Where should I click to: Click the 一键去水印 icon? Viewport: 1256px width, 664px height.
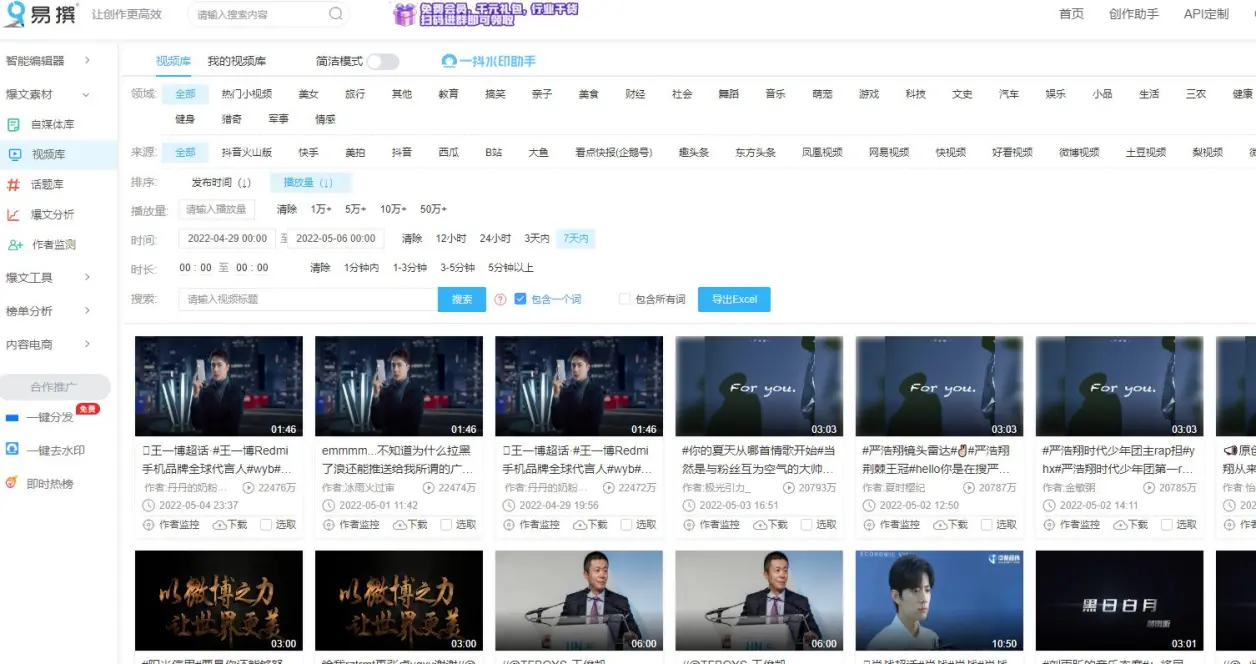pos(12,450)
